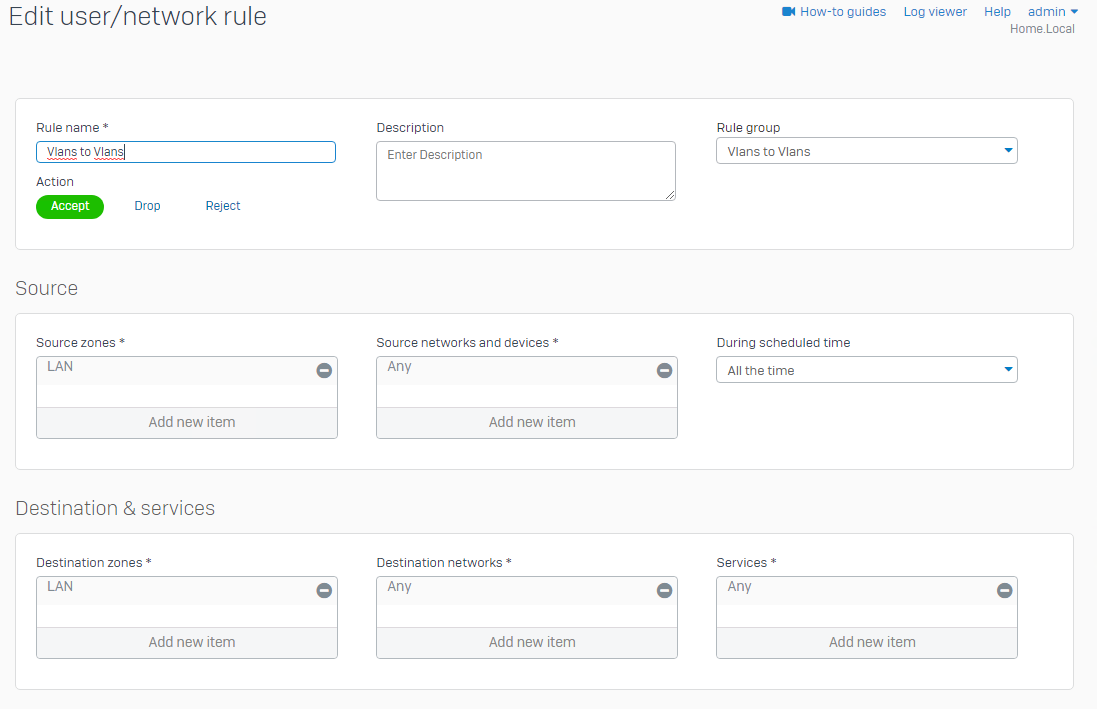
Task: Select the Reject action
Action: pos(223,206)
